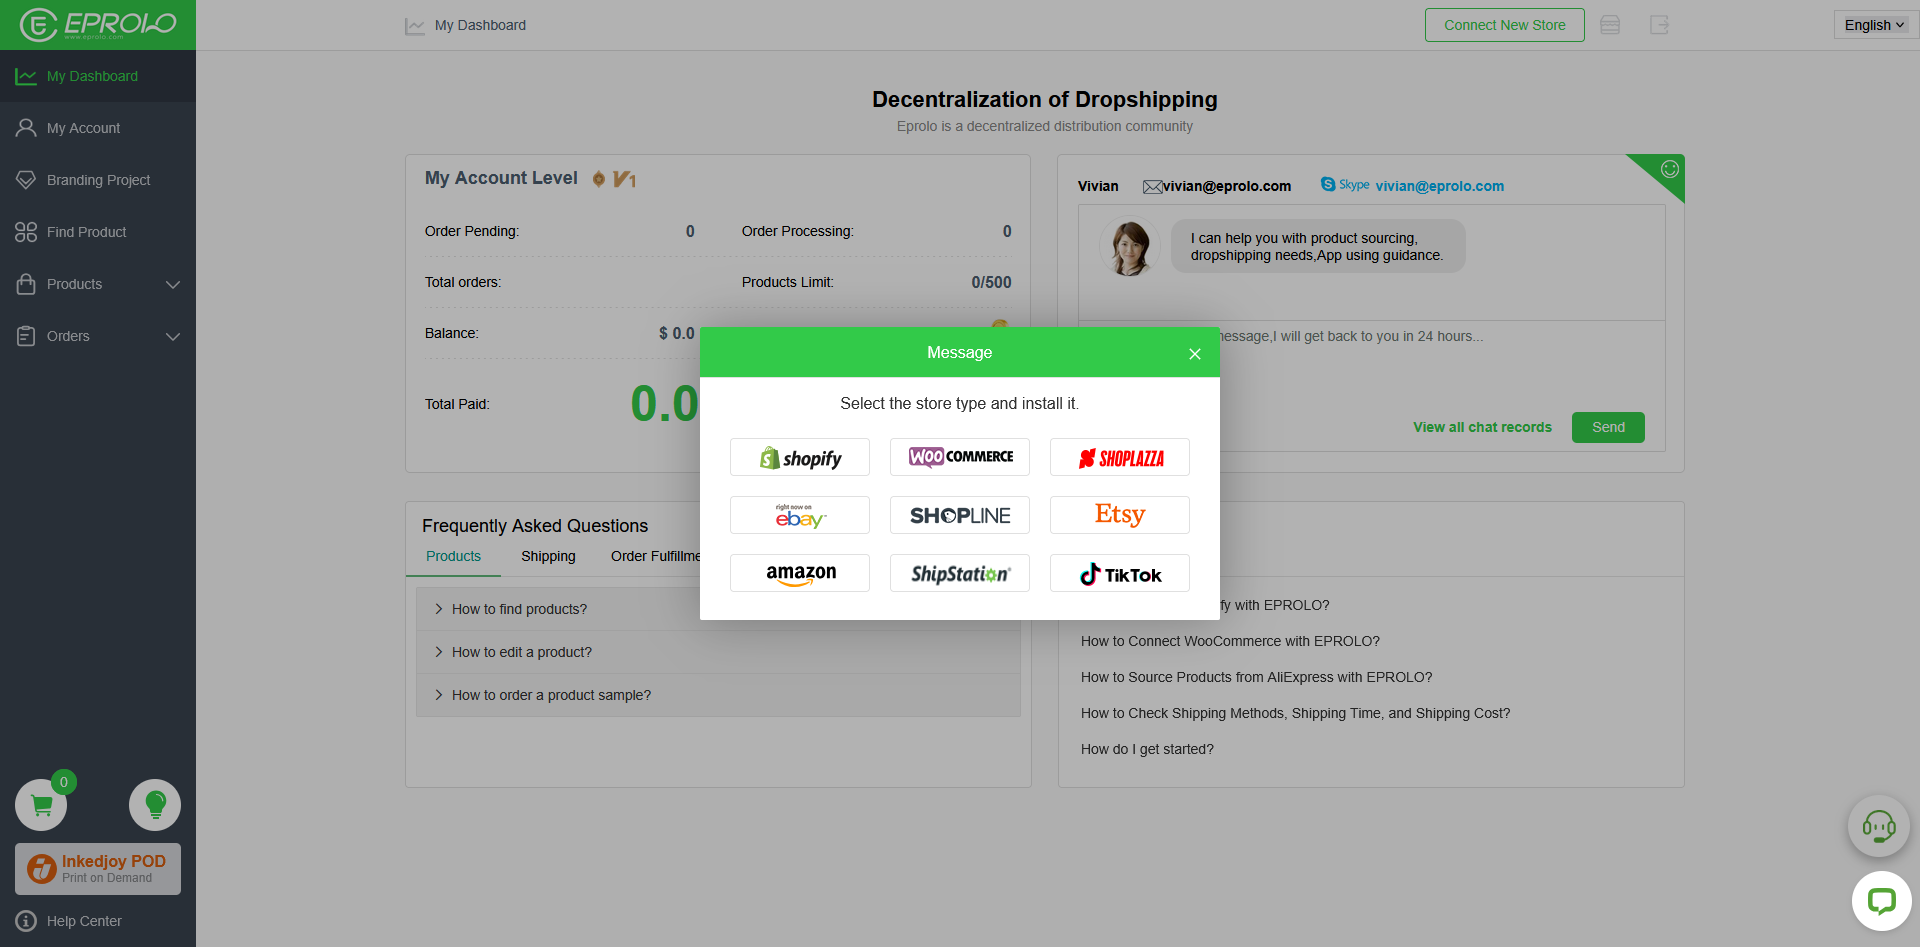Expand the Products sidebar menu
This screenshot has height=947, width=1920.
[x=98, y=284]
